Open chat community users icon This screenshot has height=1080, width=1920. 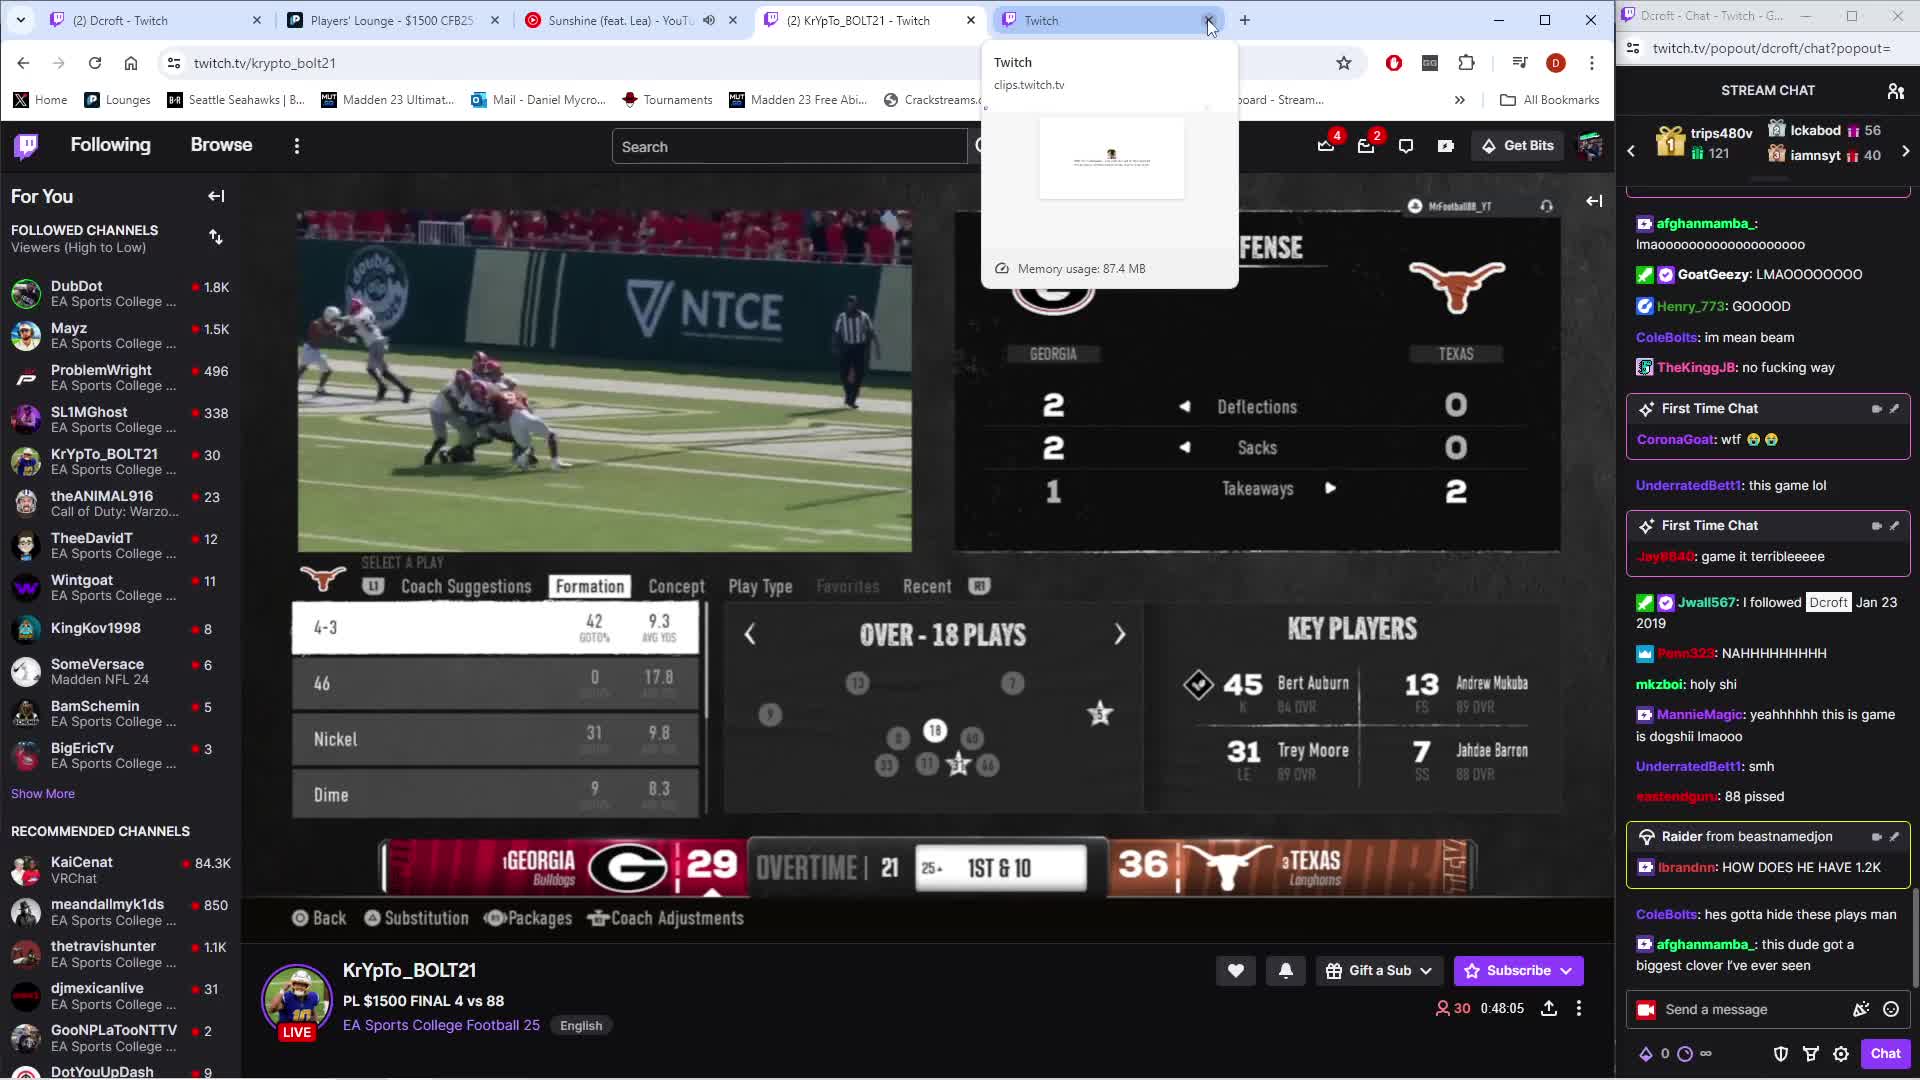(x=1896, y=91)
